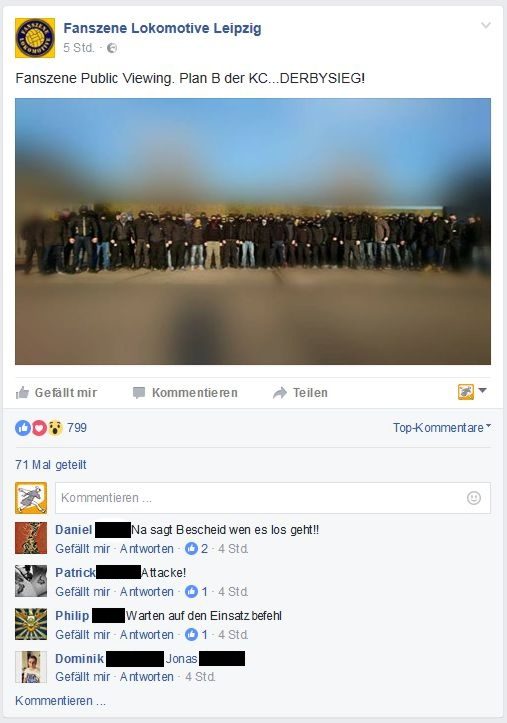Focus the Kommentieren ... comment input field
507x723 pixels.
(273, 498)
